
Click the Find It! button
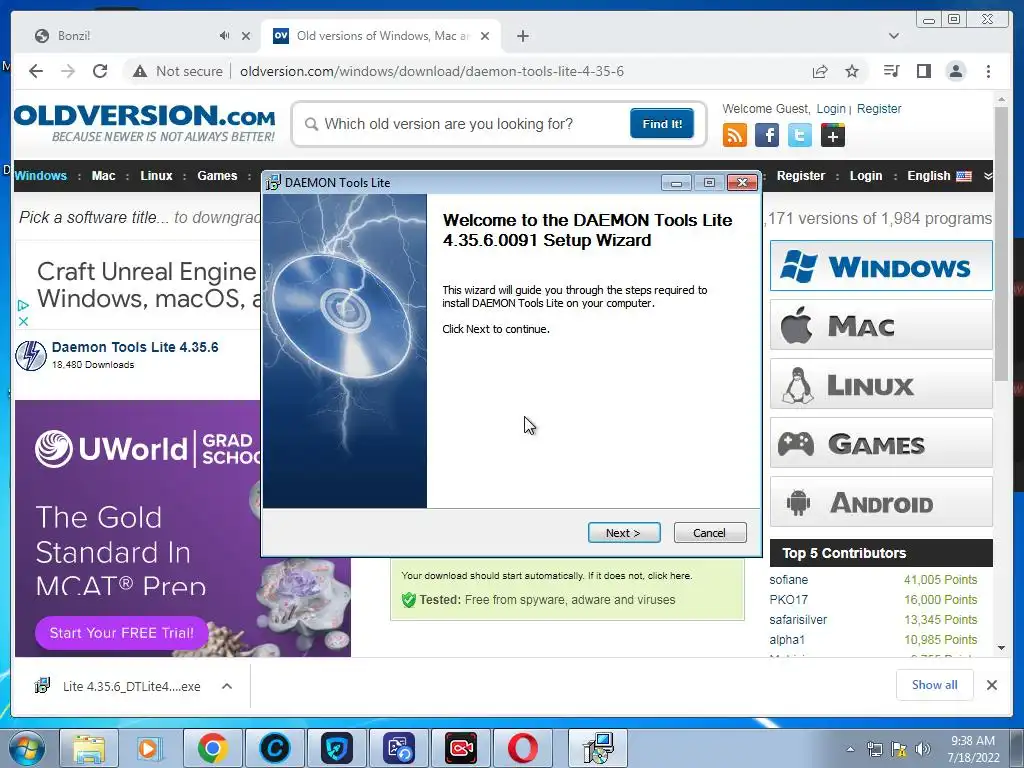point(662,124)
